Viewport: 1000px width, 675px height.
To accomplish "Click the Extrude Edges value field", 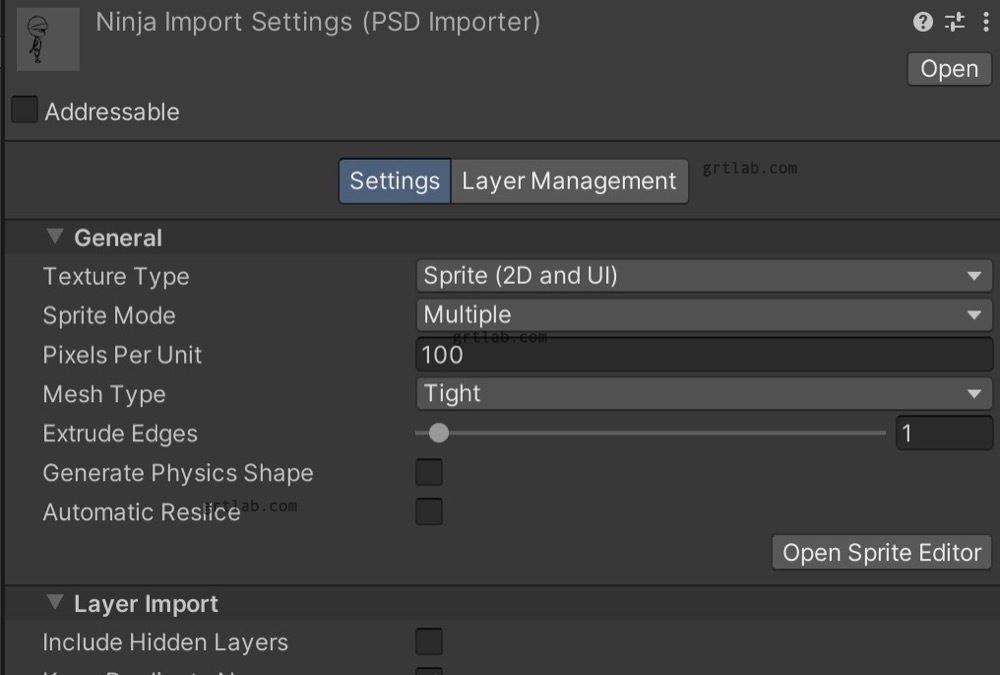I will coord(943,433).
